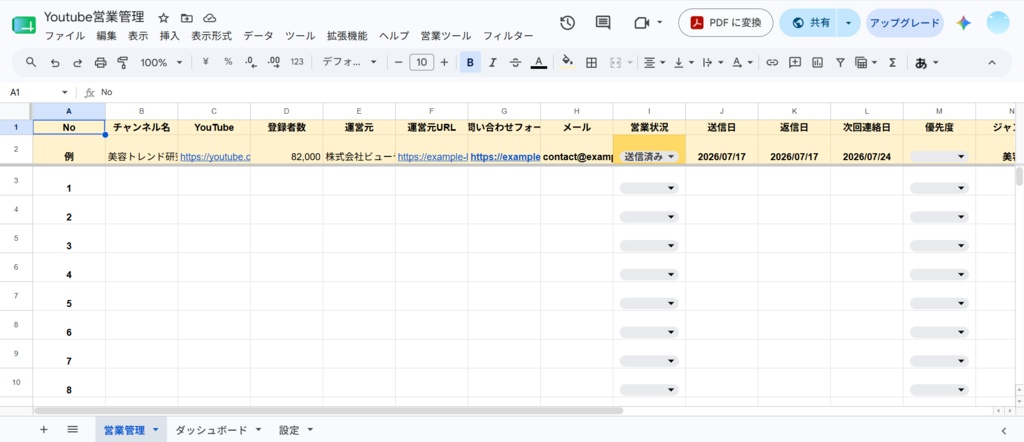Open text wrapping options
Screen dimensions: 1024x442
coord(712,63)
